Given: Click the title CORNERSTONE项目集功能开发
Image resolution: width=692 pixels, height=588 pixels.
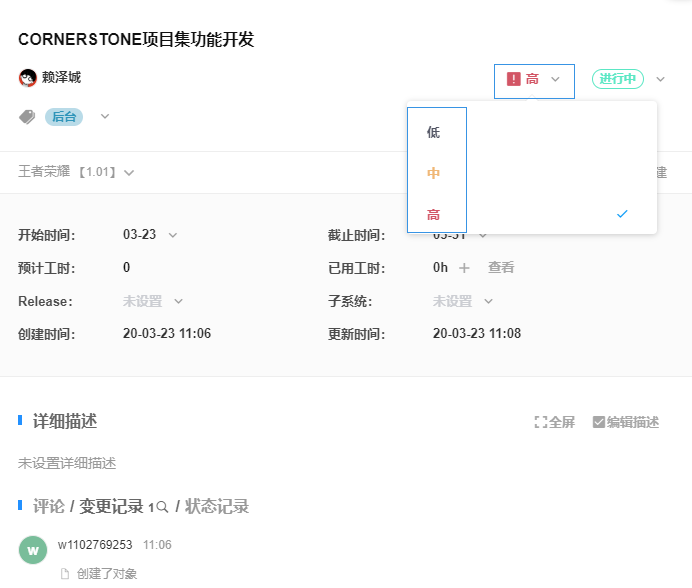Looking at the screenshot, I should (136, 39).
